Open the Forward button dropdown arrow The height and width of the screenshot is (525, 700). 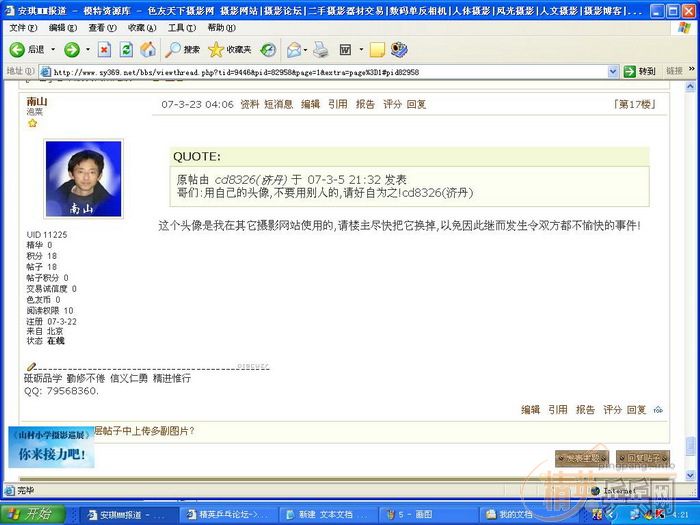(x=86, y=49)
